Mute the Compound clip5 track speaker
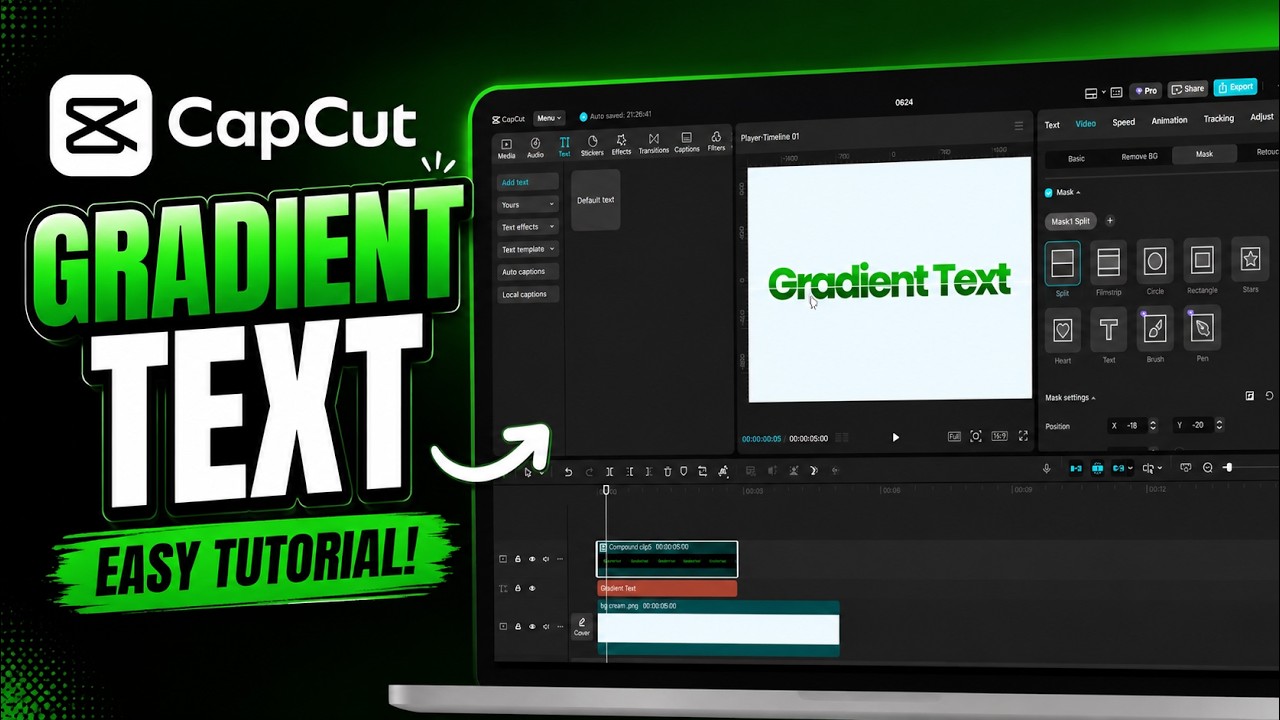 (546, 559)
